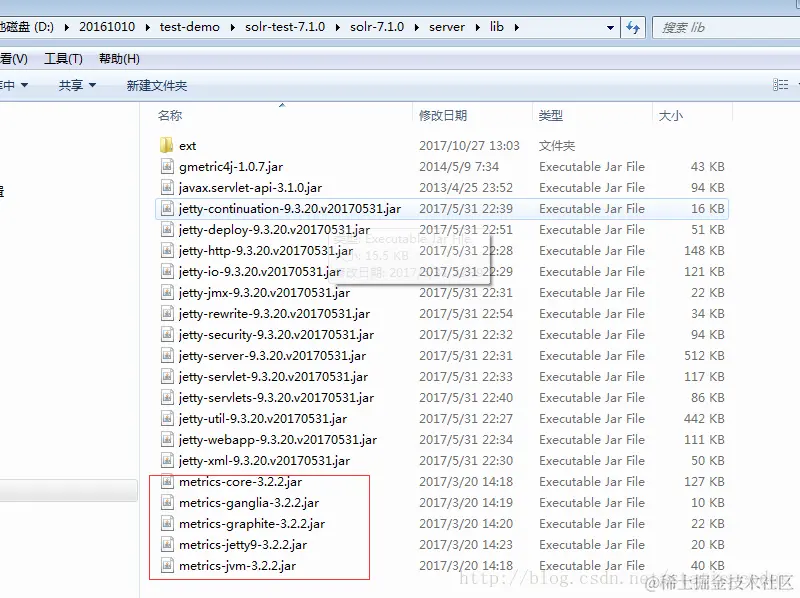Navigate to solr-7.1.0 in address bar
The height and width of the screenshot is (598, 800).
tap(377, 27)
